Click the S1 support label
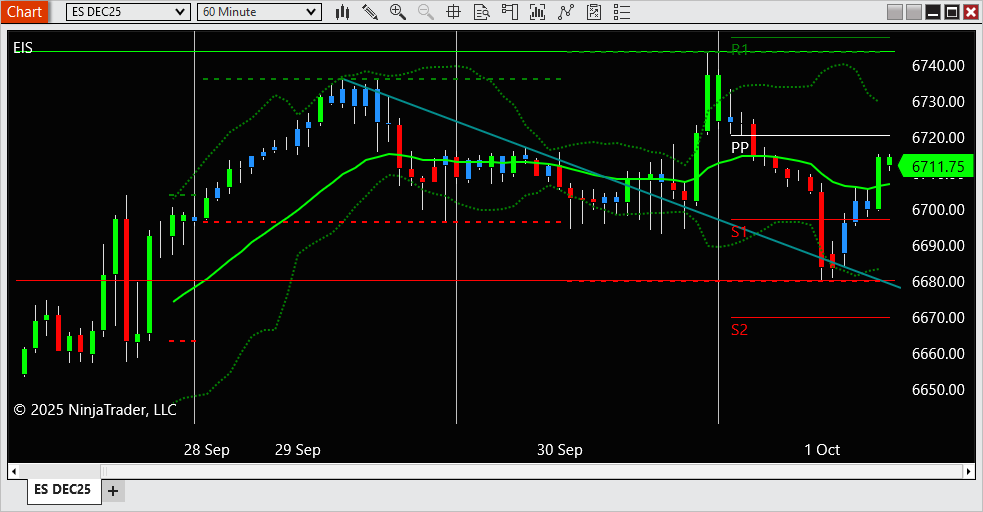The width and height of the screenshot is (983, 512). (739, 232)
